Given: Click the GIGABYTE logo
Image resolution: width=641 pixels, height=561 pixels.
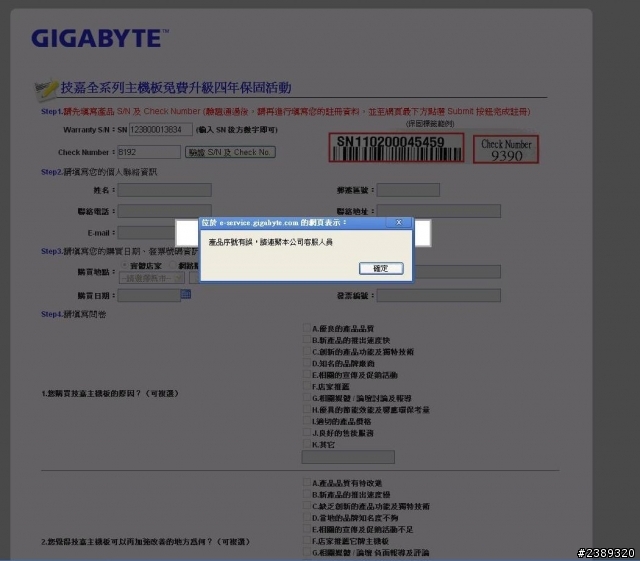Looking at the screenshot, I should [x=100, y=38].
